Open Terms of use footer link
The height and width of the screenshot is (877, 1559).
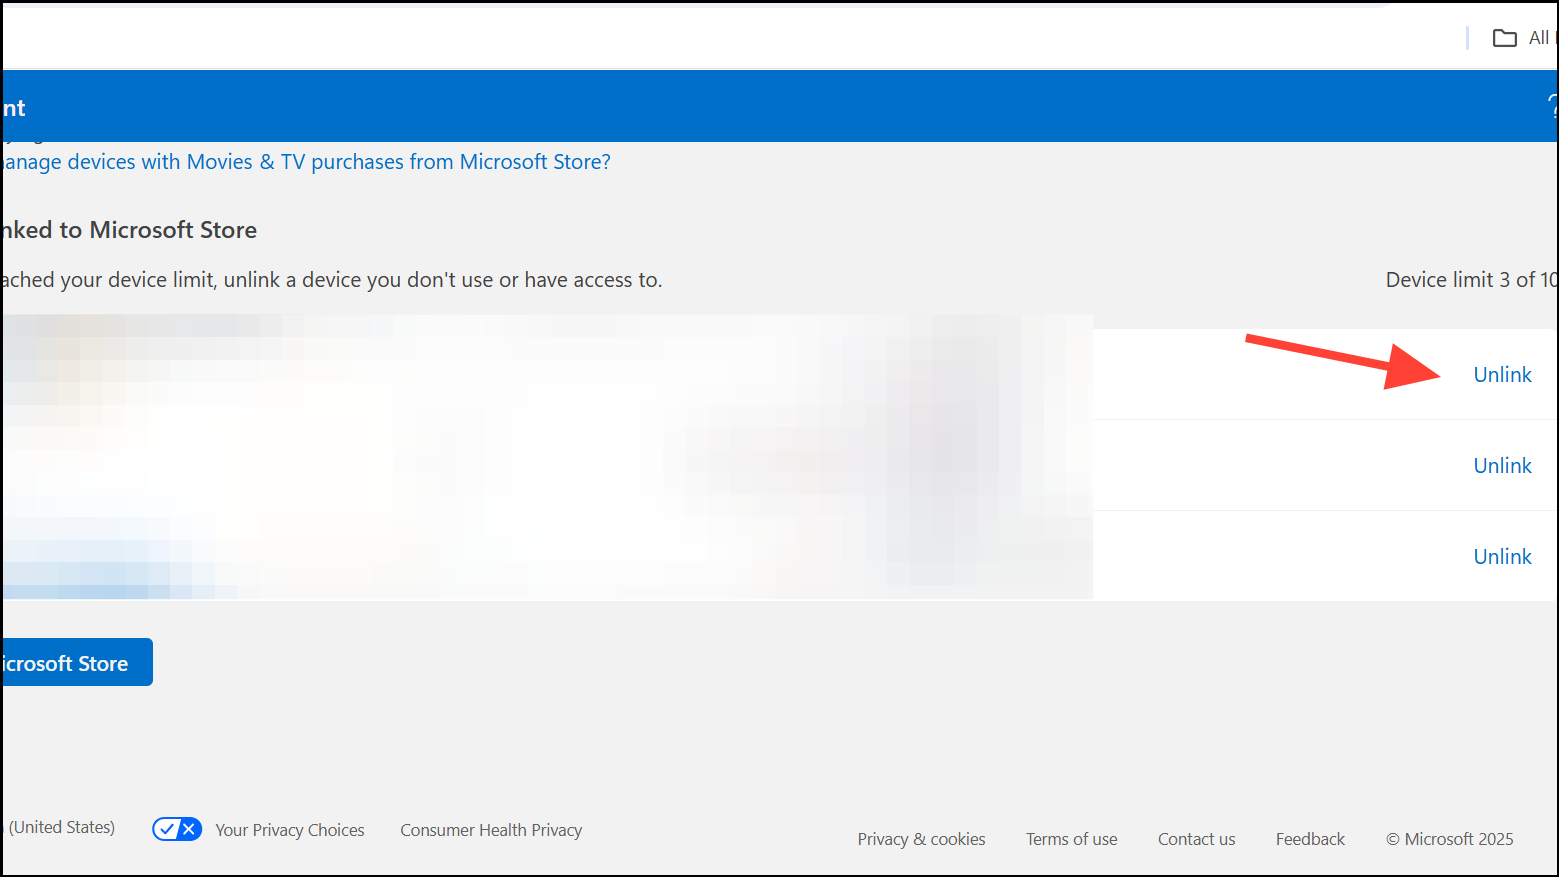(x=1071, y=839)
